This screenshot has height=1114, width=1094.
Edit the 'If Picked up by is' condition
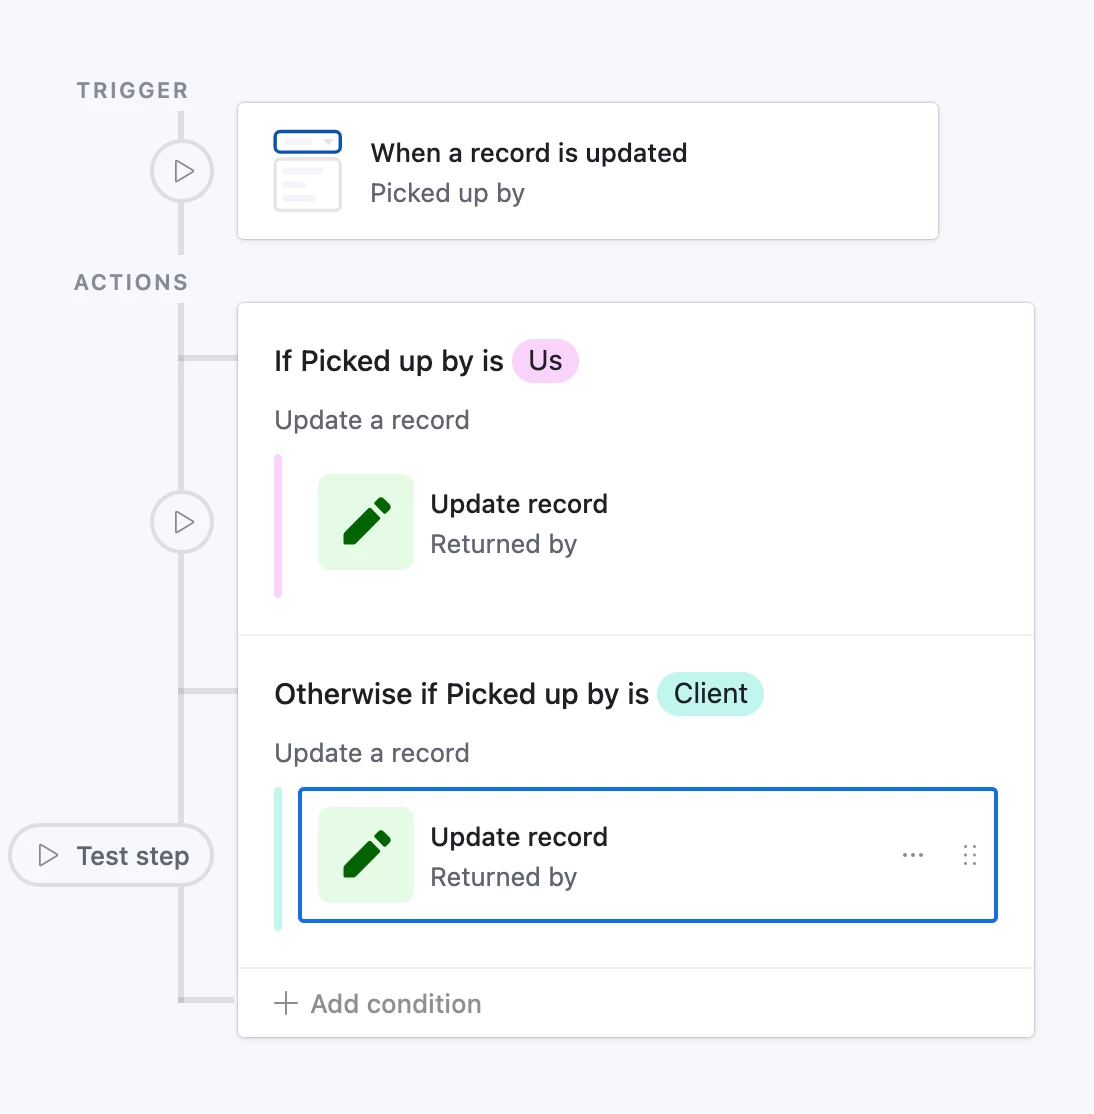(389, 361)
